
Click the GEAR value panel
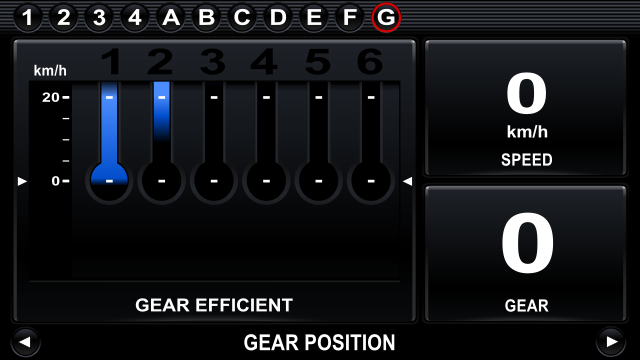(x=526, y=254)
